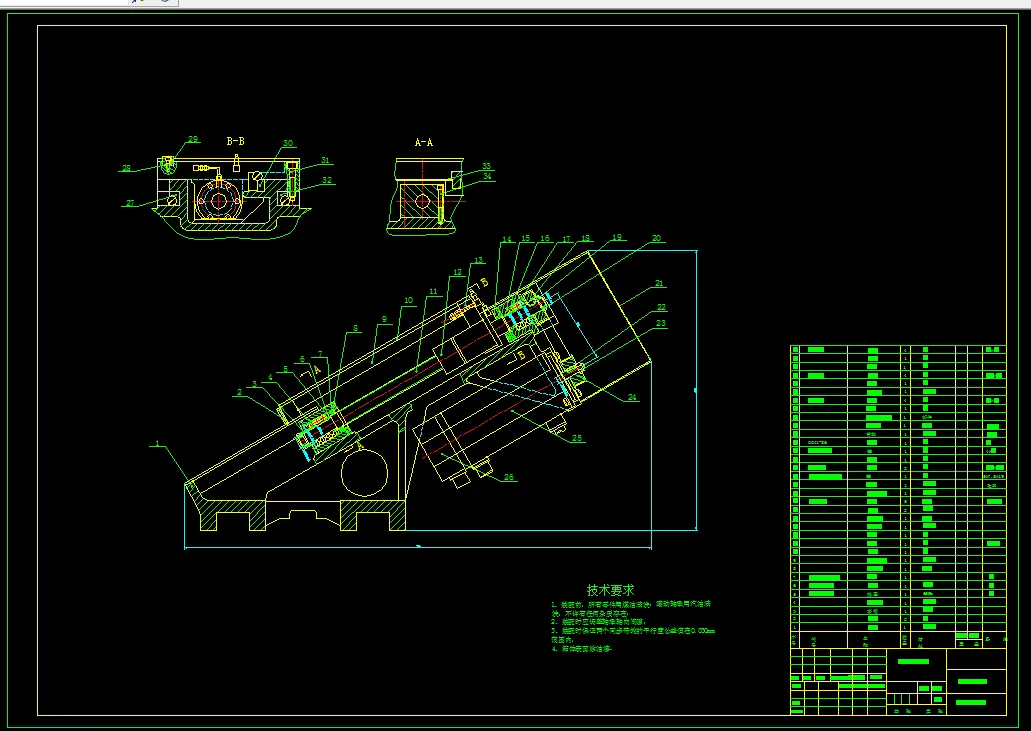The width and height of the screenshot is (1031, 731).
Task: Select part number label 30
Action: (x=288, y=143)
